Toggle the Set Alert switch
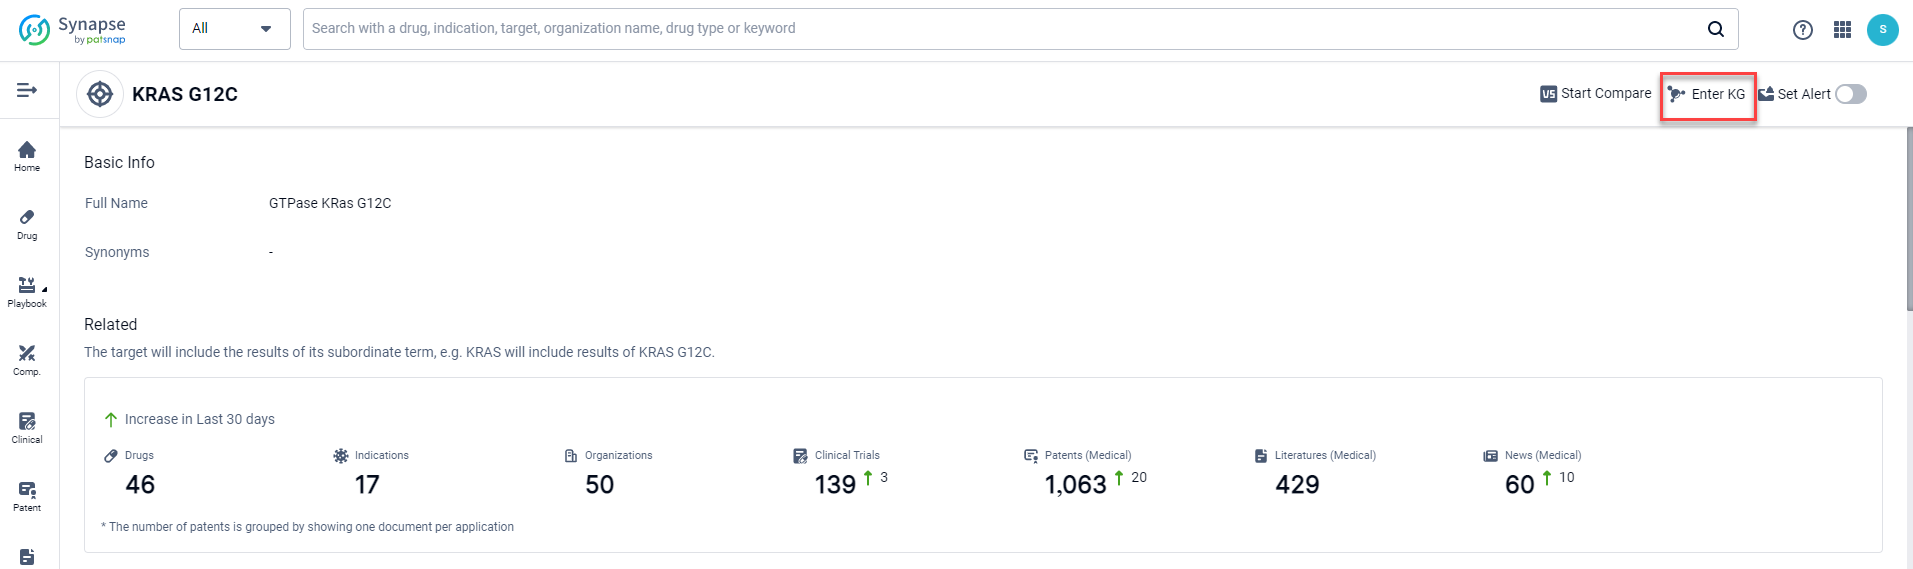Image resolution: width=1913 pixels, height=569 pixels. click(x=1850, y=94)
